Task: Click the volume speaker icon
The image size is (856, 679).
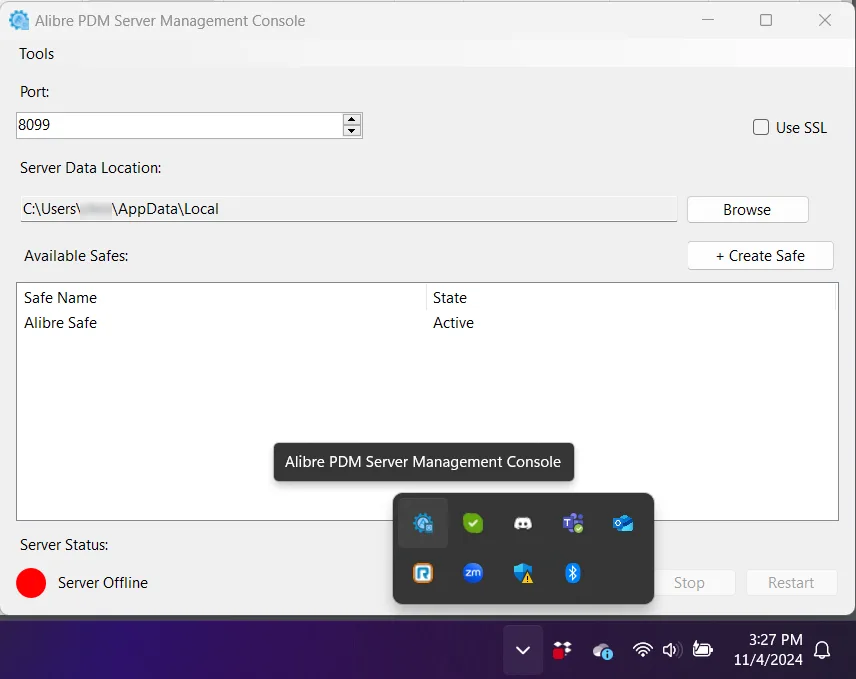Action: point(672,650)
